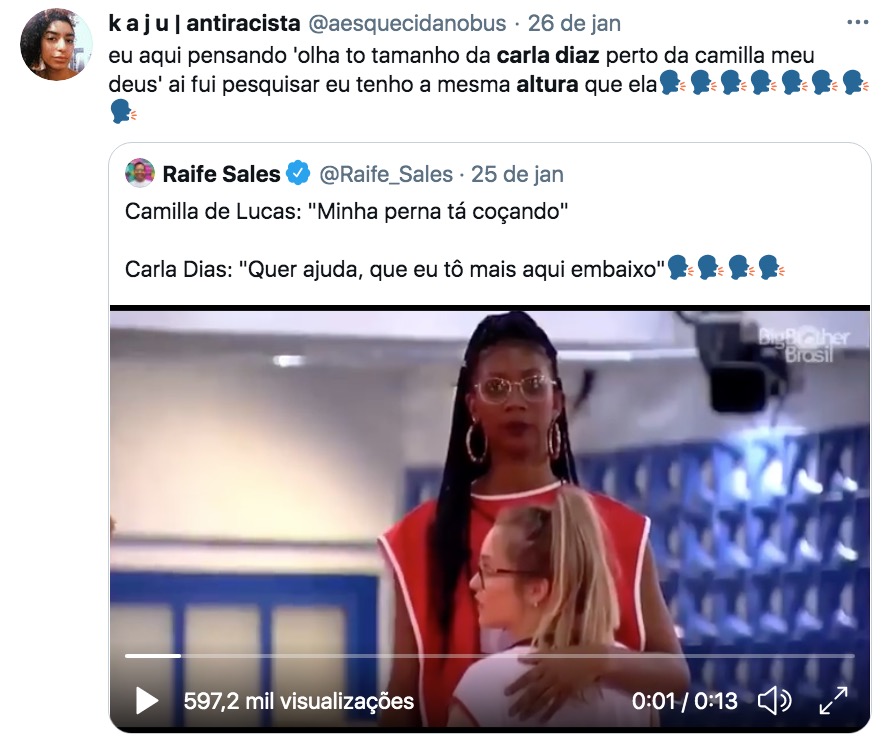Open Raife Sales' small avatar

140,173
